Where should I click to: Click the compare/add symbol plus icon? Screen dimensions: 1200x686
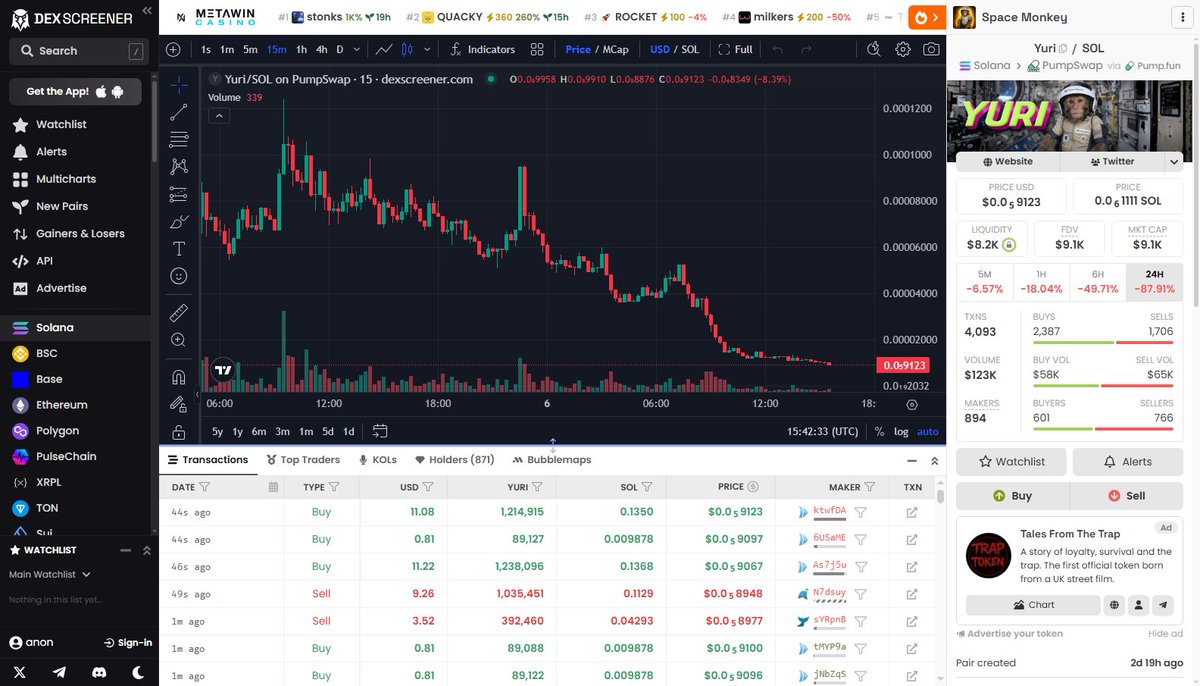click(x=173, y=49)
